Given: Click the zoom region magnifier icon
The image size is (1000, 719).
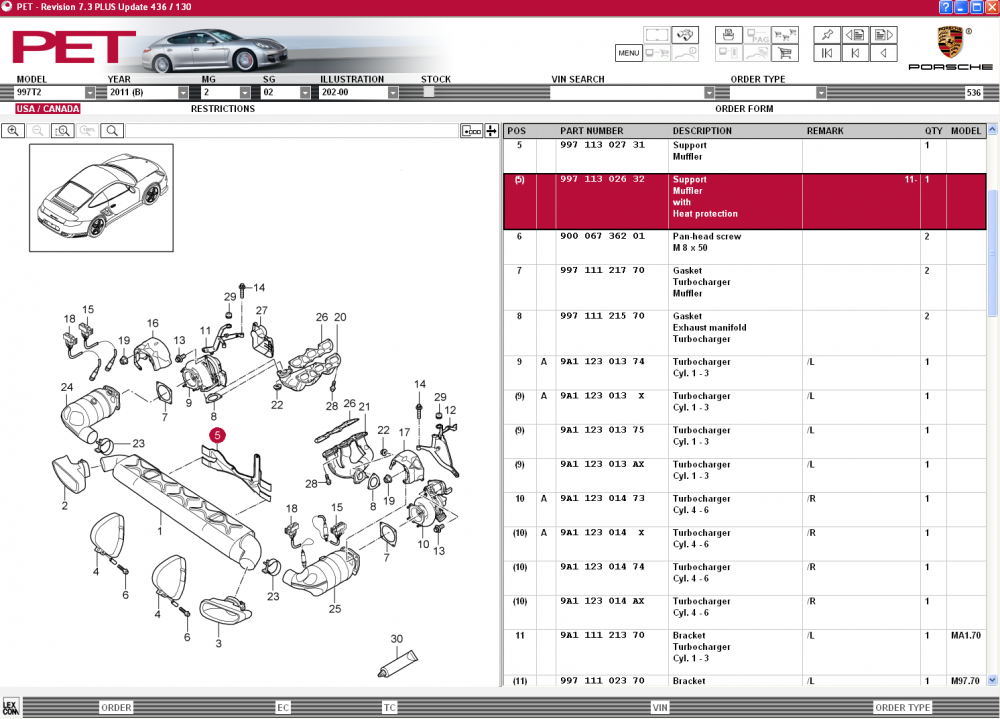Looking at the screenshot, I should point(62,130).
